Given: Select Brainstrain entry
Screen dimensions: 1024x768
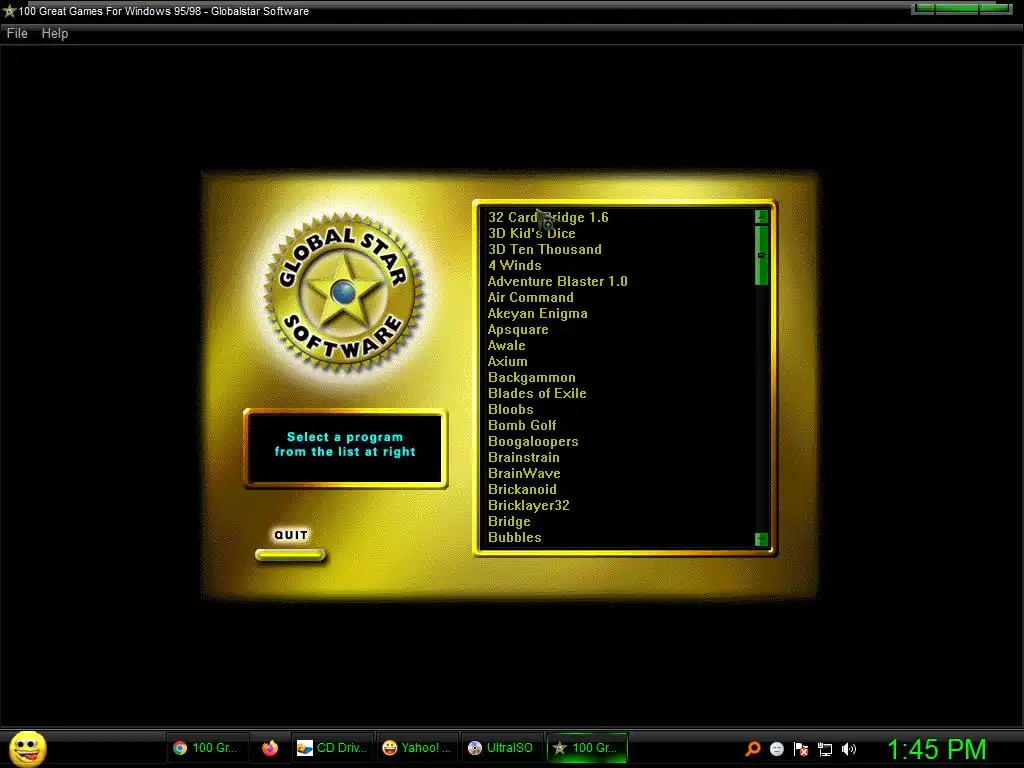Looking at the screenshot, I should 524,457.
